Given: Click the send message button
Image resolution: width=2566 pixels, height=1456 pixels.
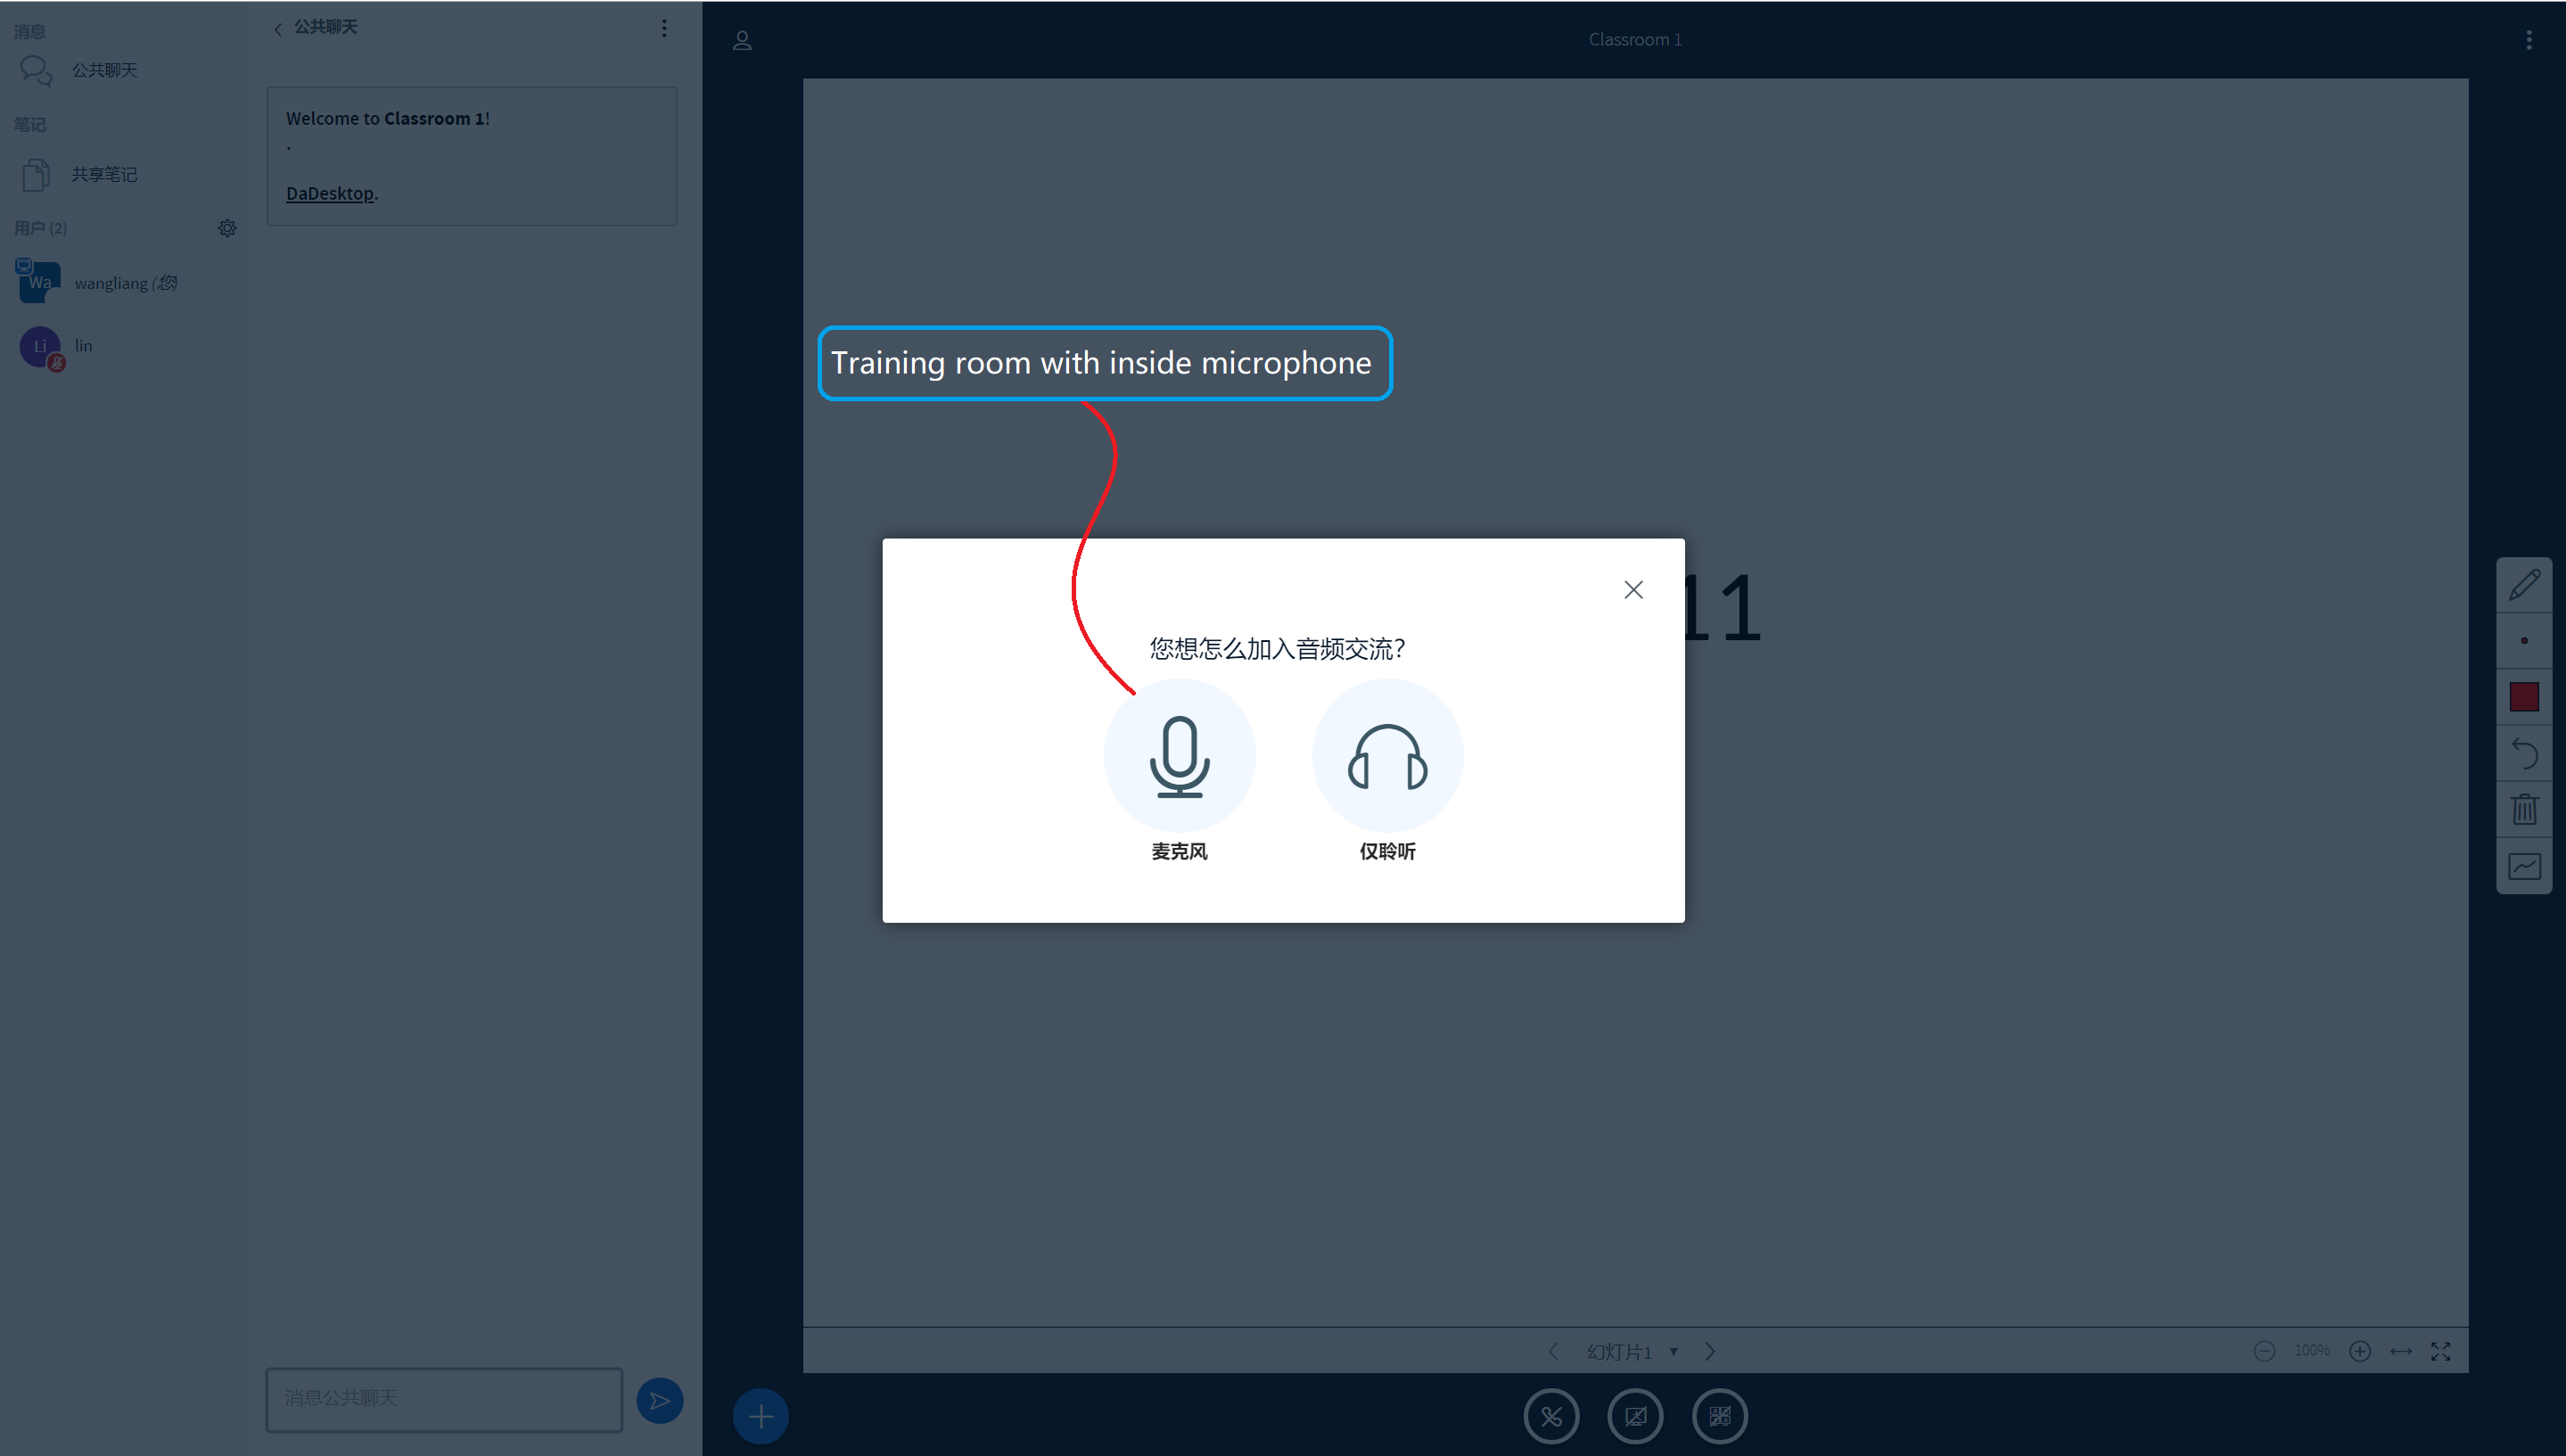Looking at the screenshot, I should (x=660, y=1400).
